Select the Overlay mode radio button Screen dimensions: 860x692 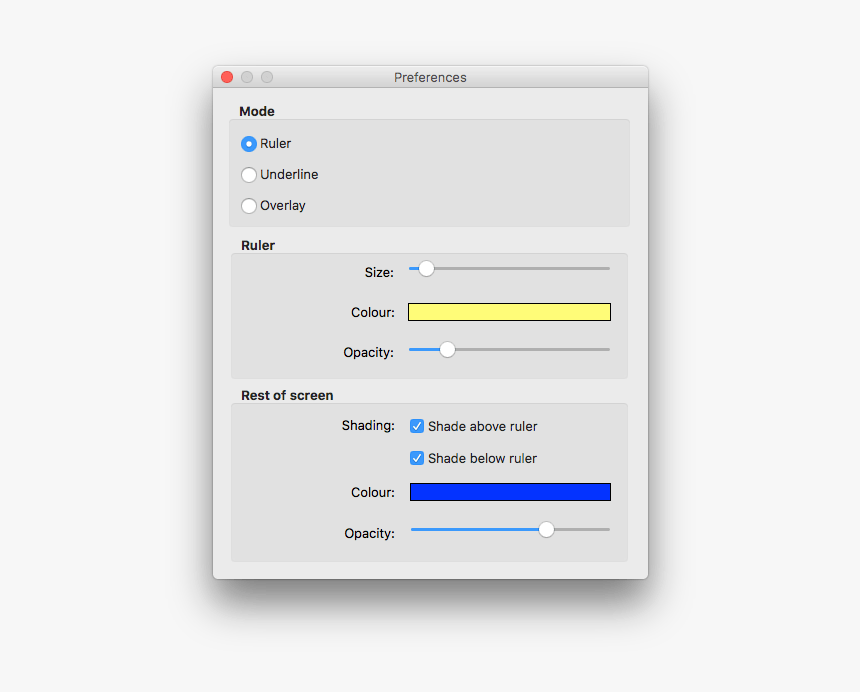[248, 206]
